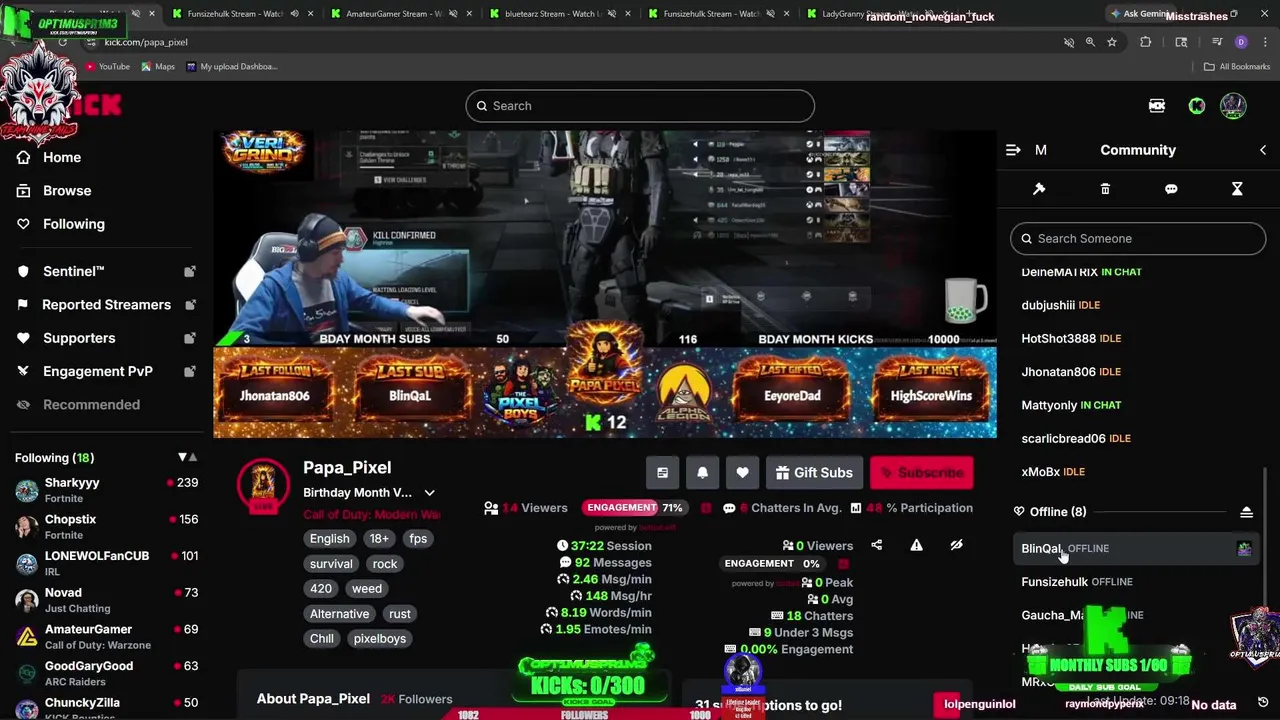Open the YouTube bookmark
This screenshot has height=720, width=1280.
click(x=107, y=67)
